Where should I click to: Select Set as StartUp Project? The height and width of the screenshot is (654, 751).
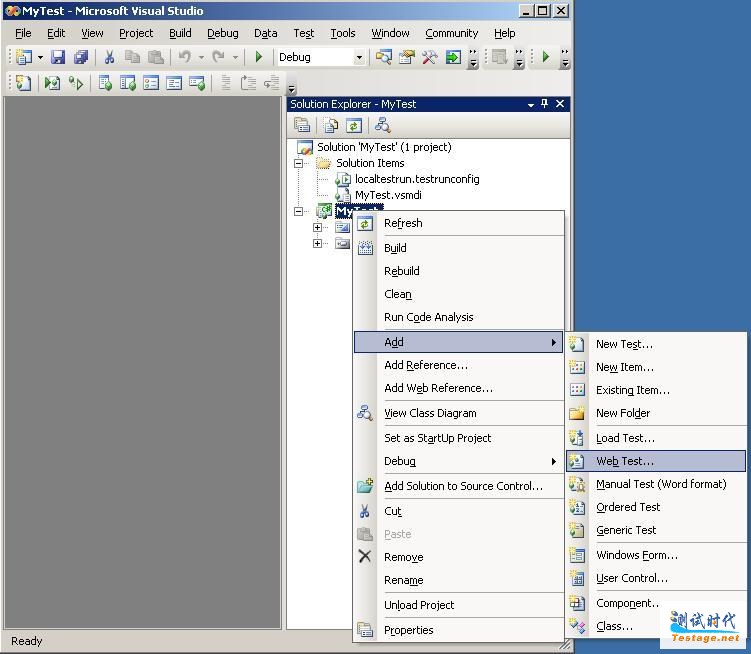437,438
